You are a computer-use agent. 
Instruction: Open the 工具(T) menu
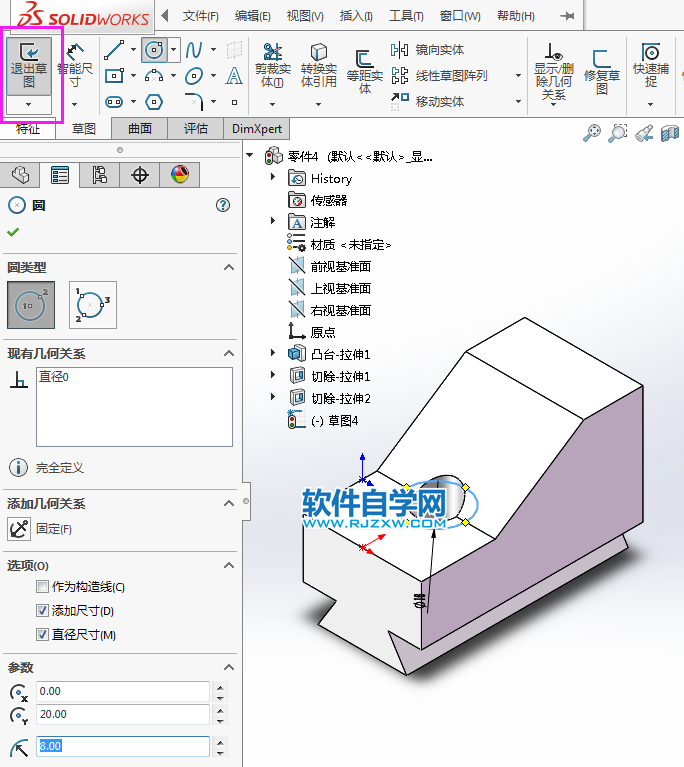coord(406,16)
